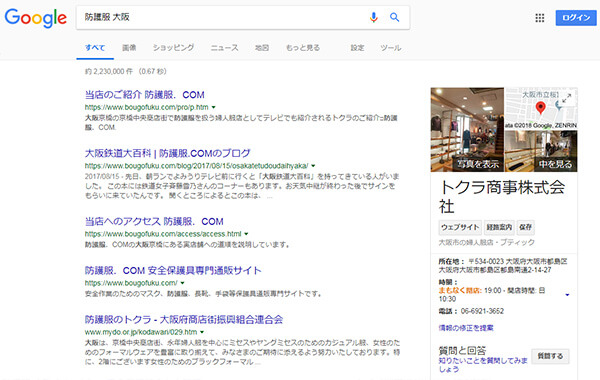600x380 pixels.
Task: Open result 当店へのアクセス 防護服．COM
Action: coord(154,221)
